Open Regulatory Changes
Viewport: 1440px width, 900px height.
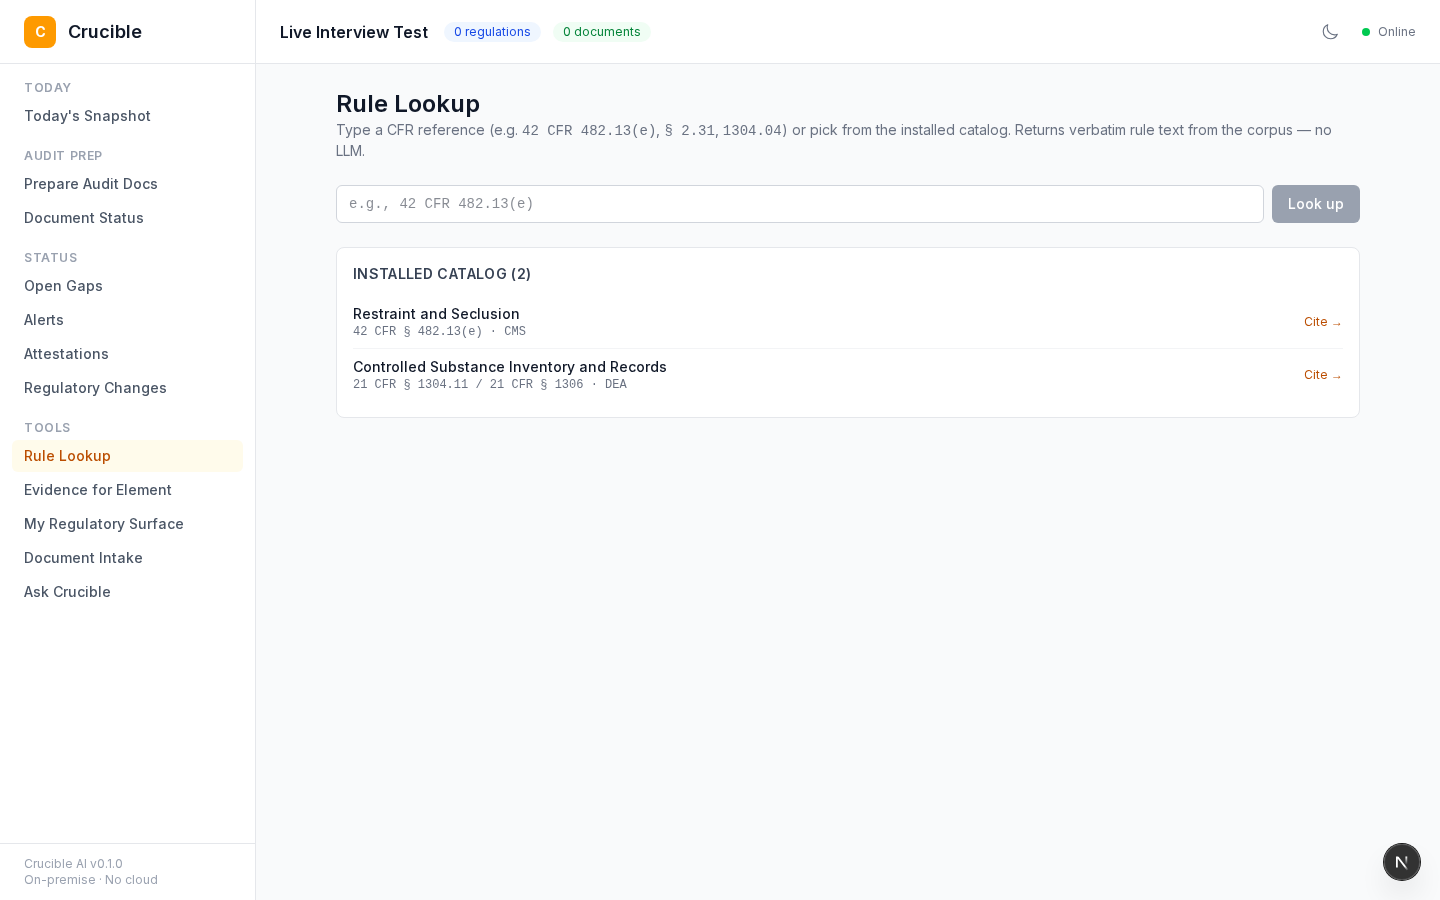pos(95,388)
